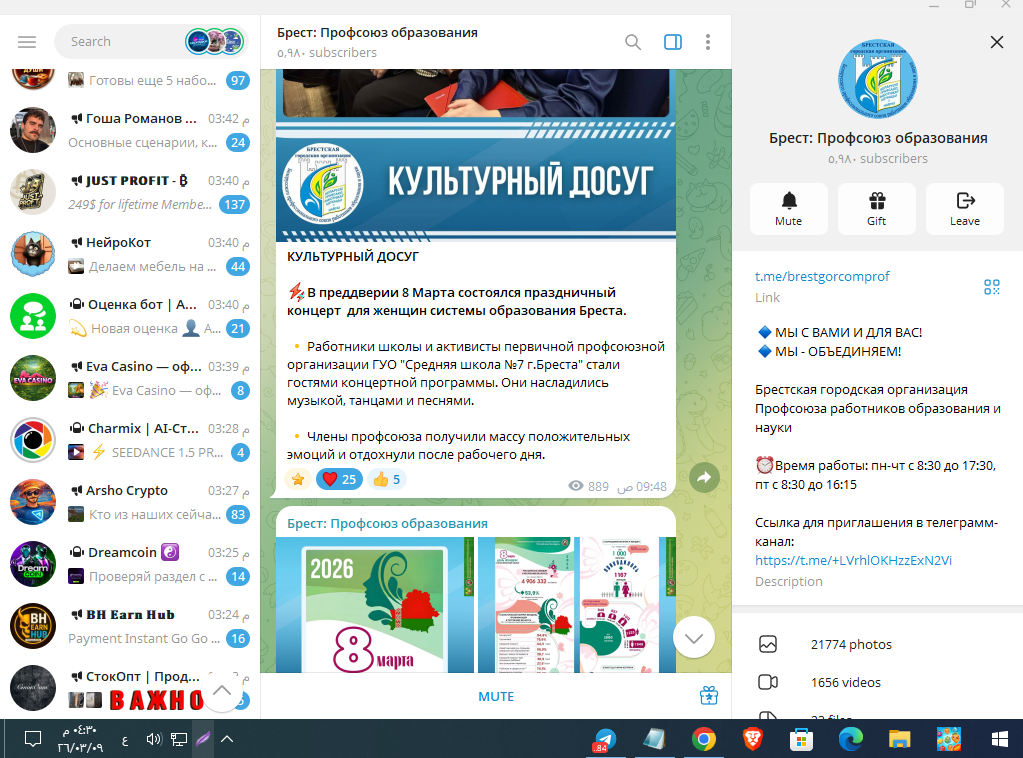Open the 2026 8 марта image
The image size is (1023, 758).
374,605
